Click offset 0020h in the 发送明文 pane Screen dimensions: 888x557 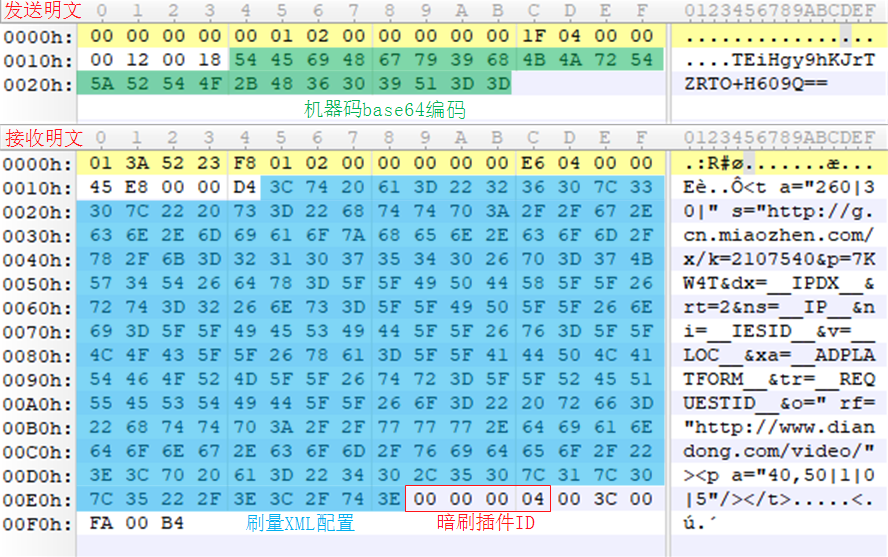click(38, 84)
